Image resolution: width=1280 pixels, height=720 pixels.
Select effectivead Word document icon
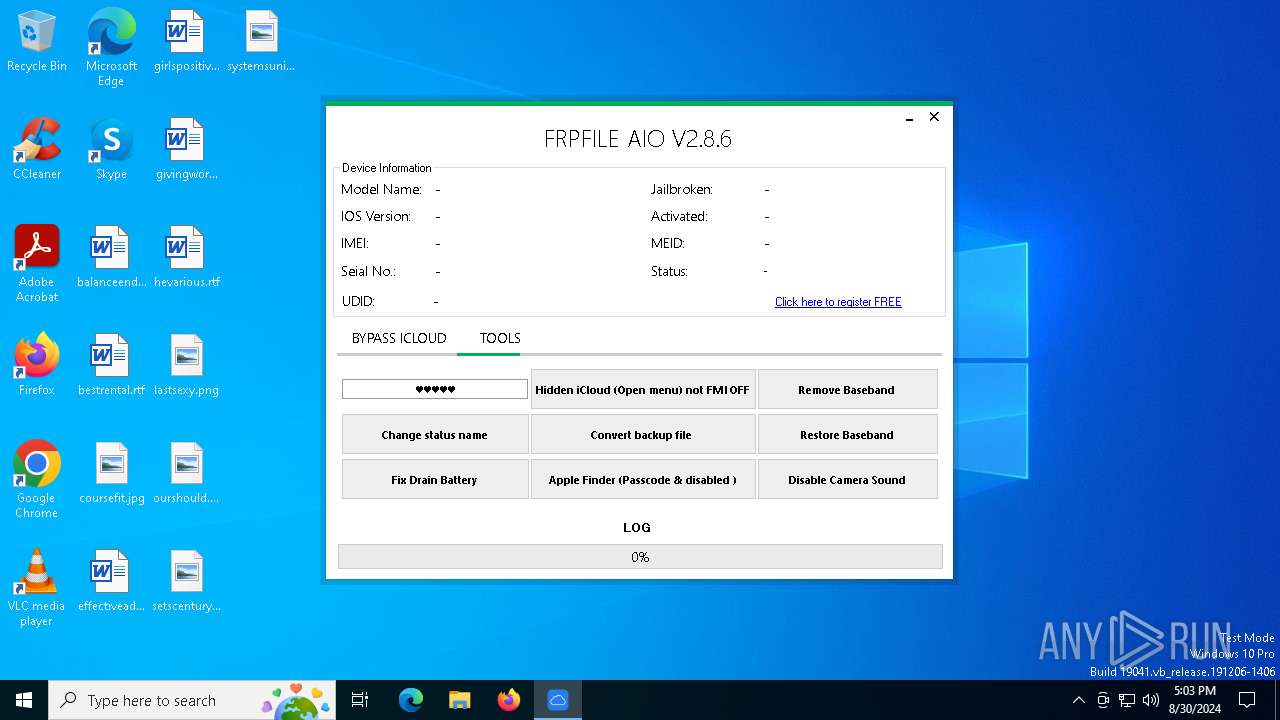tap(111, 582)
